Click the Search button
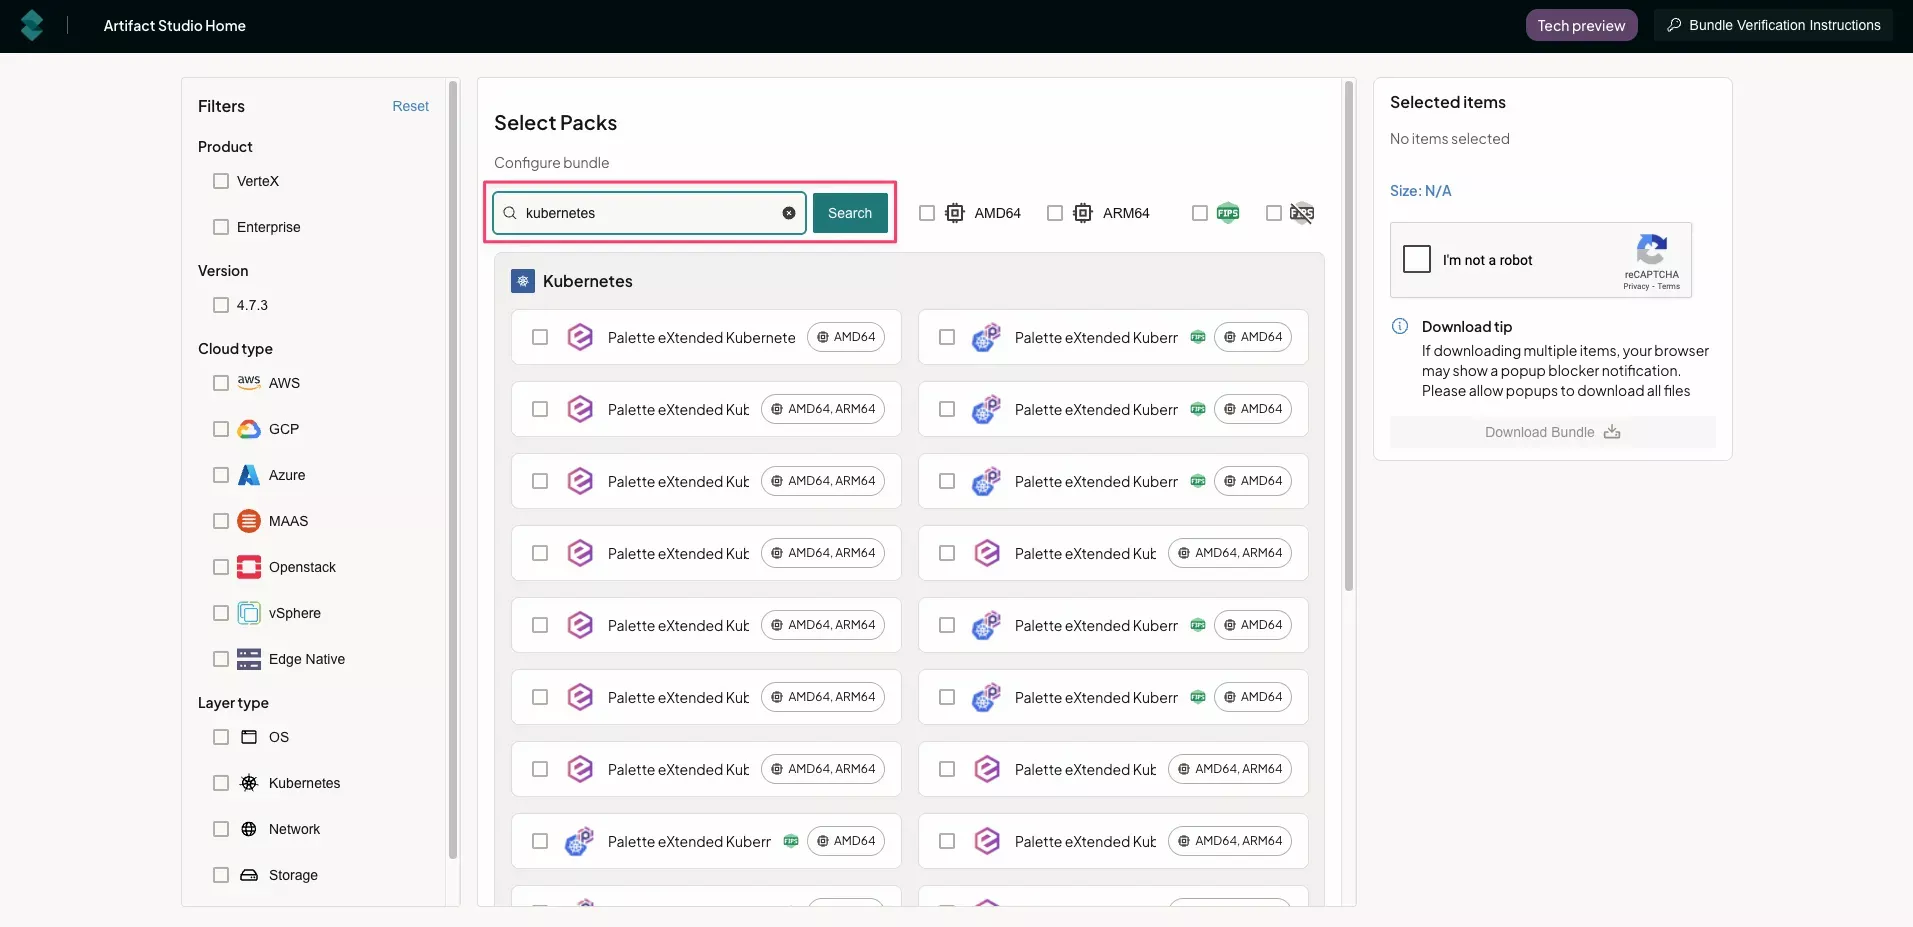 click(849, 212)
